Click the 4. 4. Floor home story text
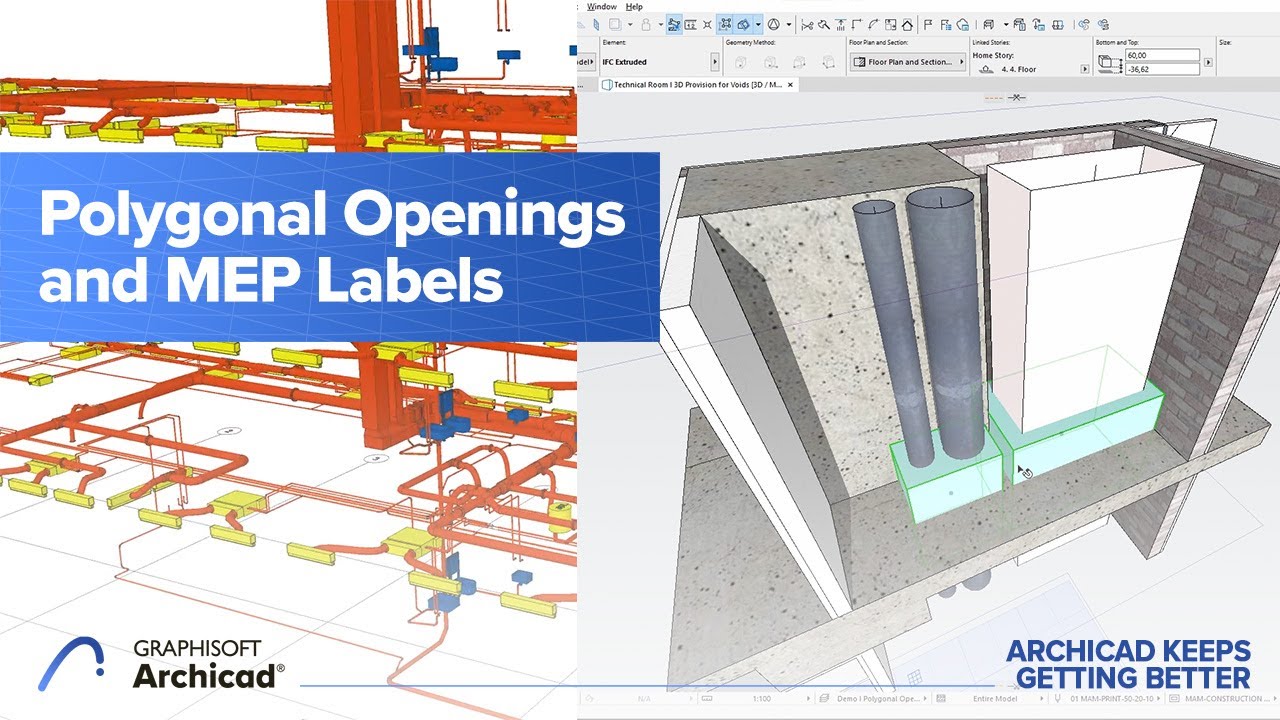 pyautogui.click(x=1019, y=69)
